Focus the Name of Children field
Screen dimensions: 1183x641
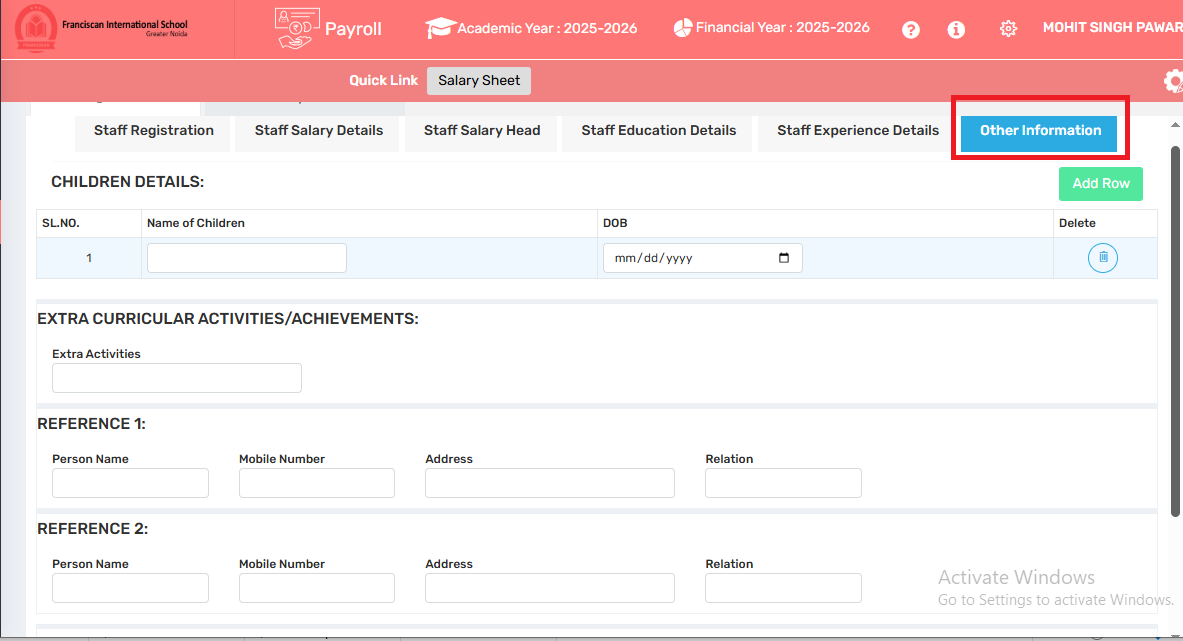[x=247, y=258]
